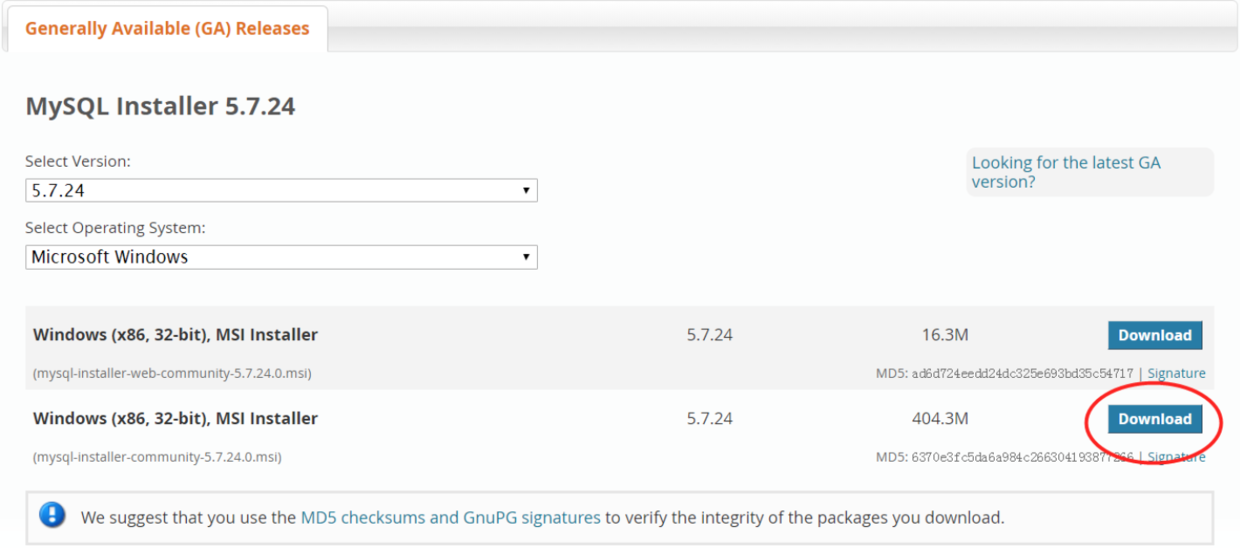The image size is (1240, 548).
Task: Click the blue info icon
Action: click(x=52, y=516)
